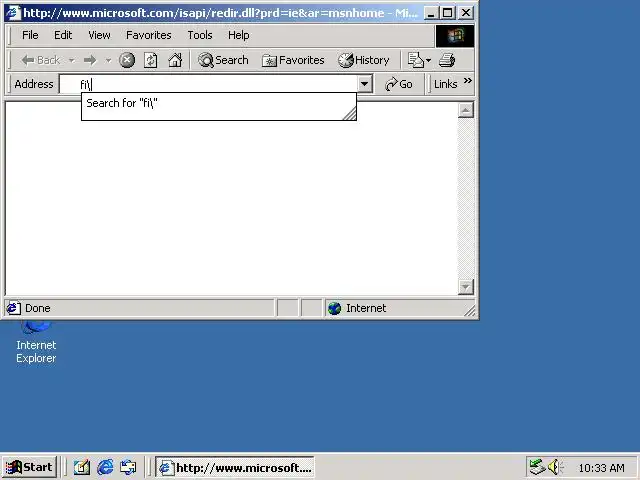Click the Back navigation button

point(40,60)
